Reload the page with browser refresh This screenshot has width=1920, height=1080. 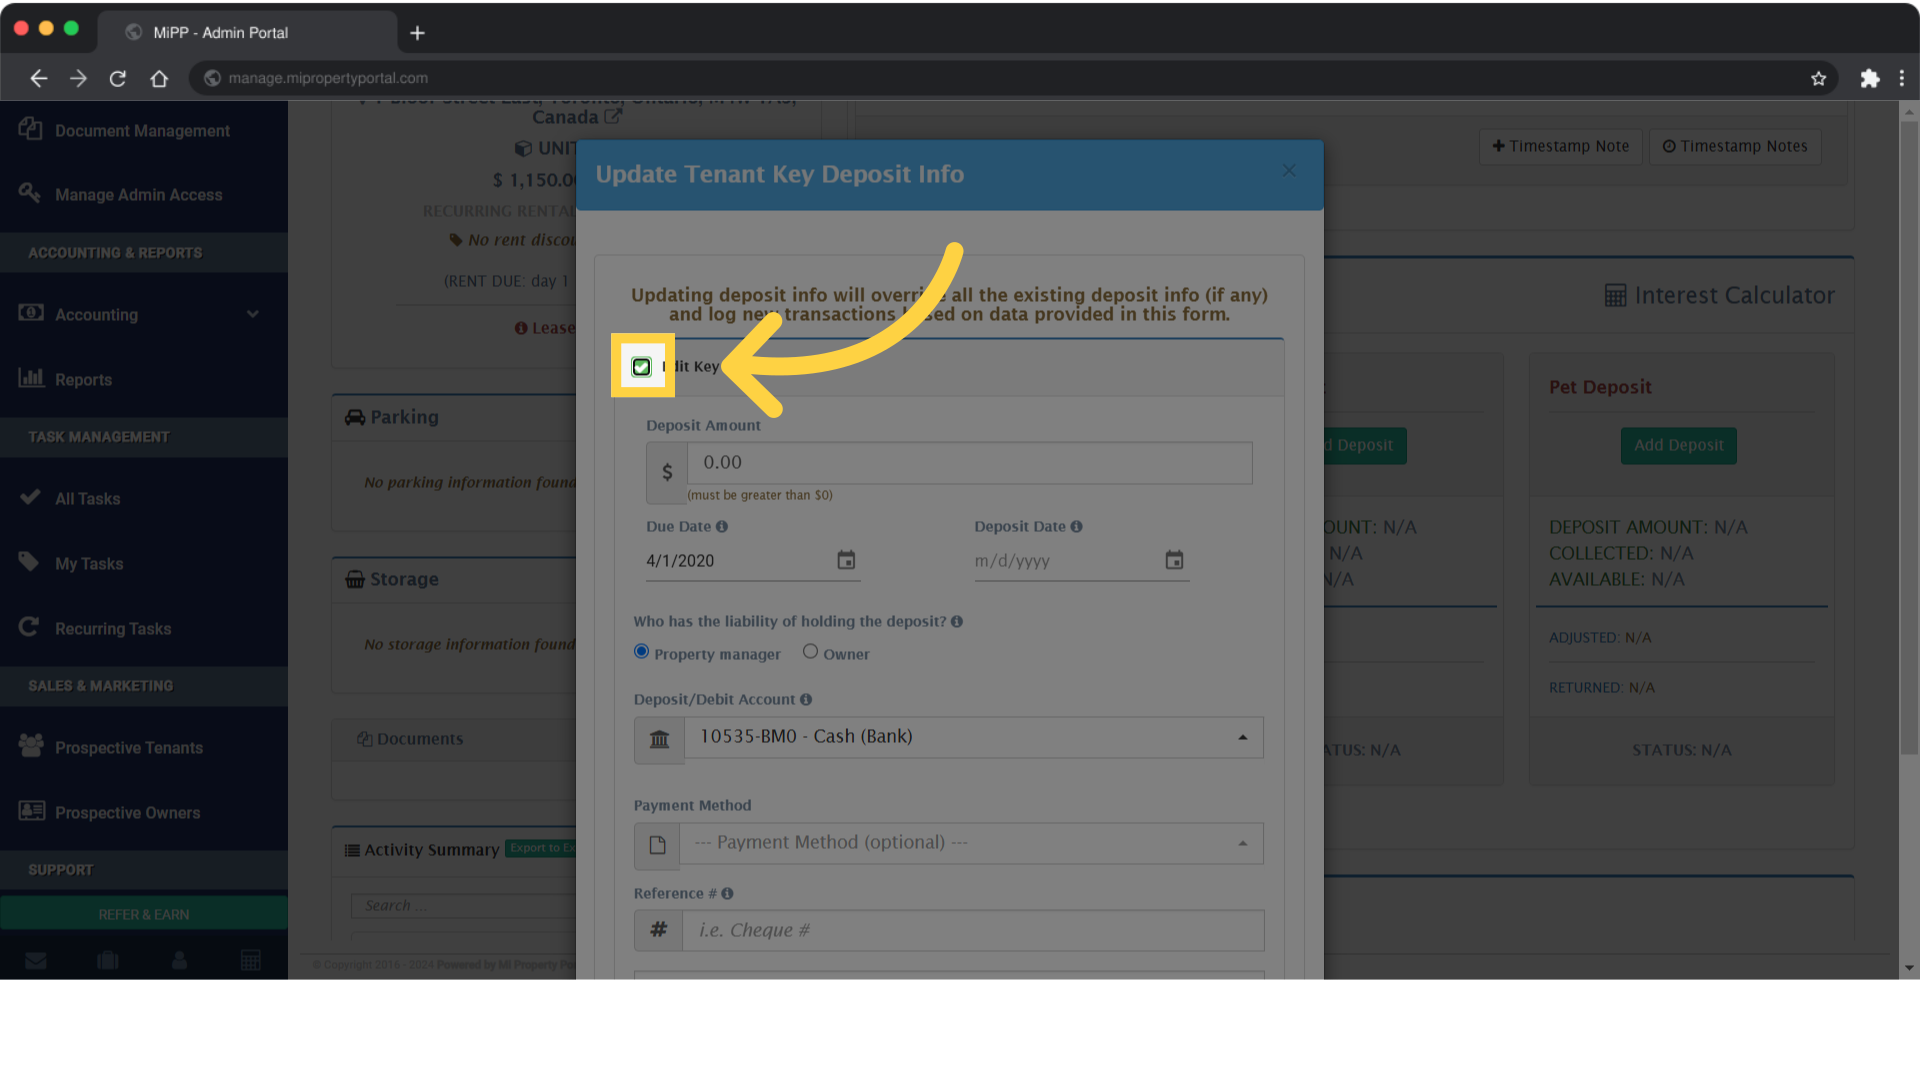click(x=118, y=78)
